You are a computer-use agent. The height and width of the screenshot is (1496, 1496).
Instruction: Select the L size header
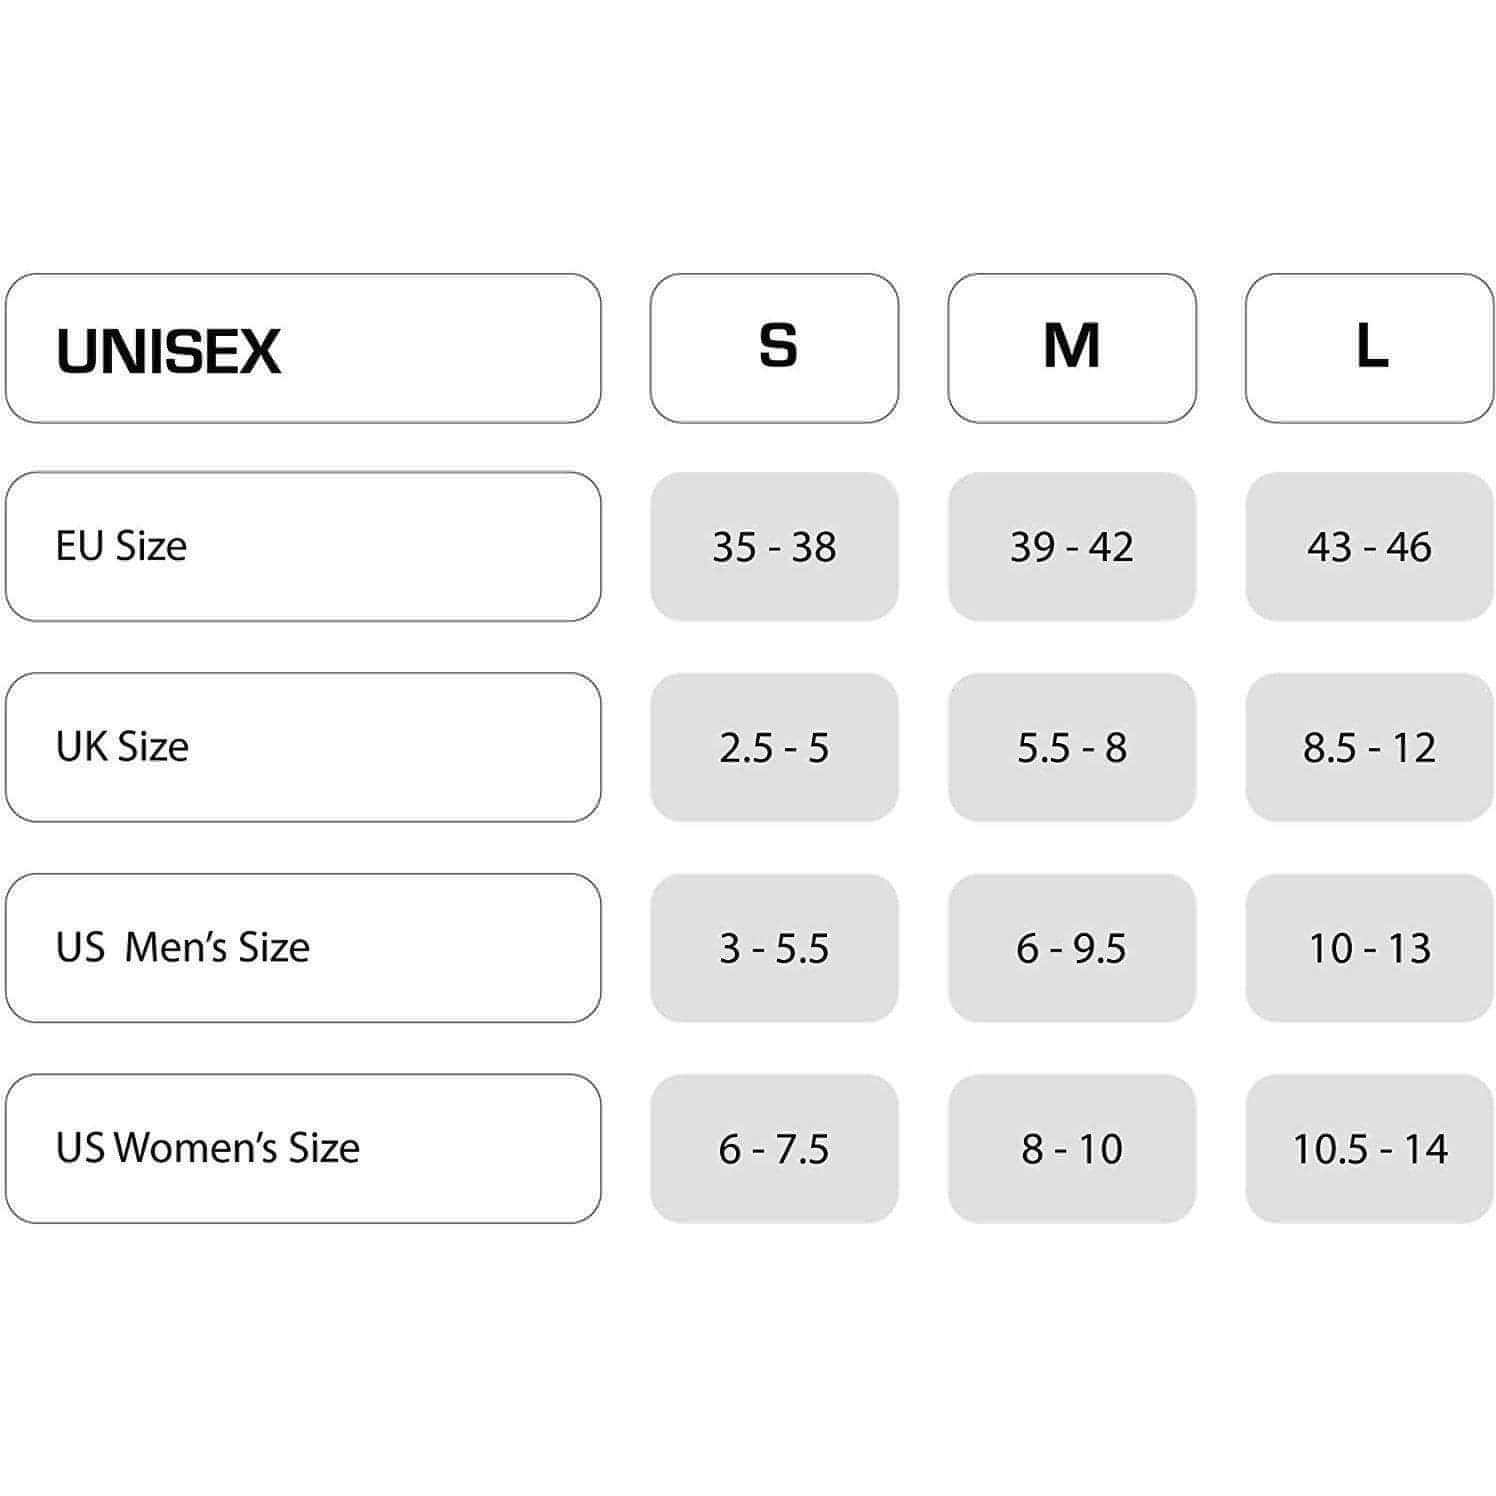click(1369, 348)
